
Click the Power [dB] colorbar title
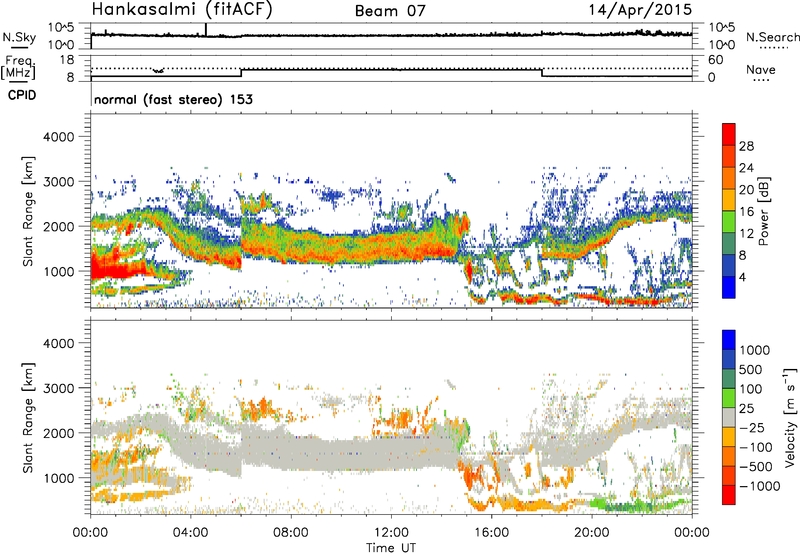(x=763, y=211)
